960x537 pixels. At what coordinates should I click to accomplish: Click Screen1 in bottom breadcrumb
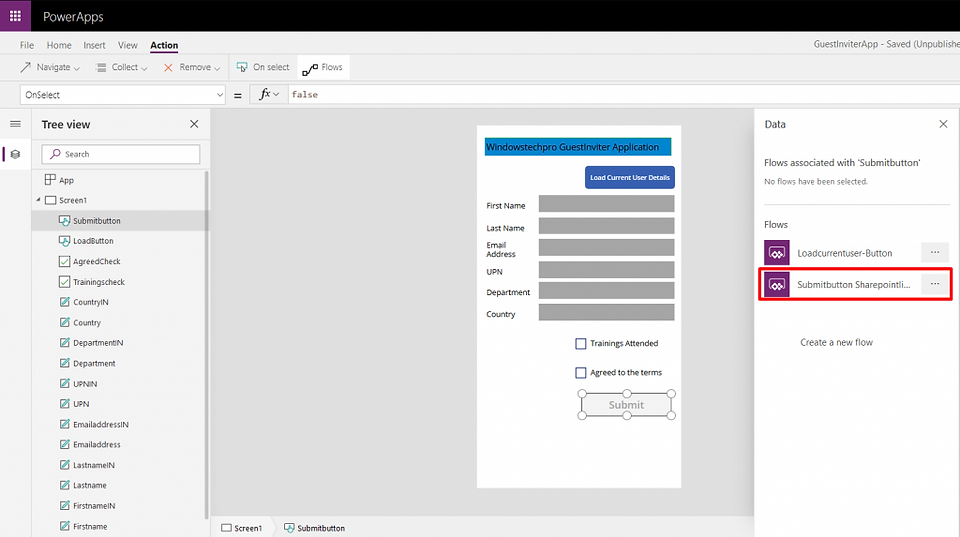pos(242,528)
